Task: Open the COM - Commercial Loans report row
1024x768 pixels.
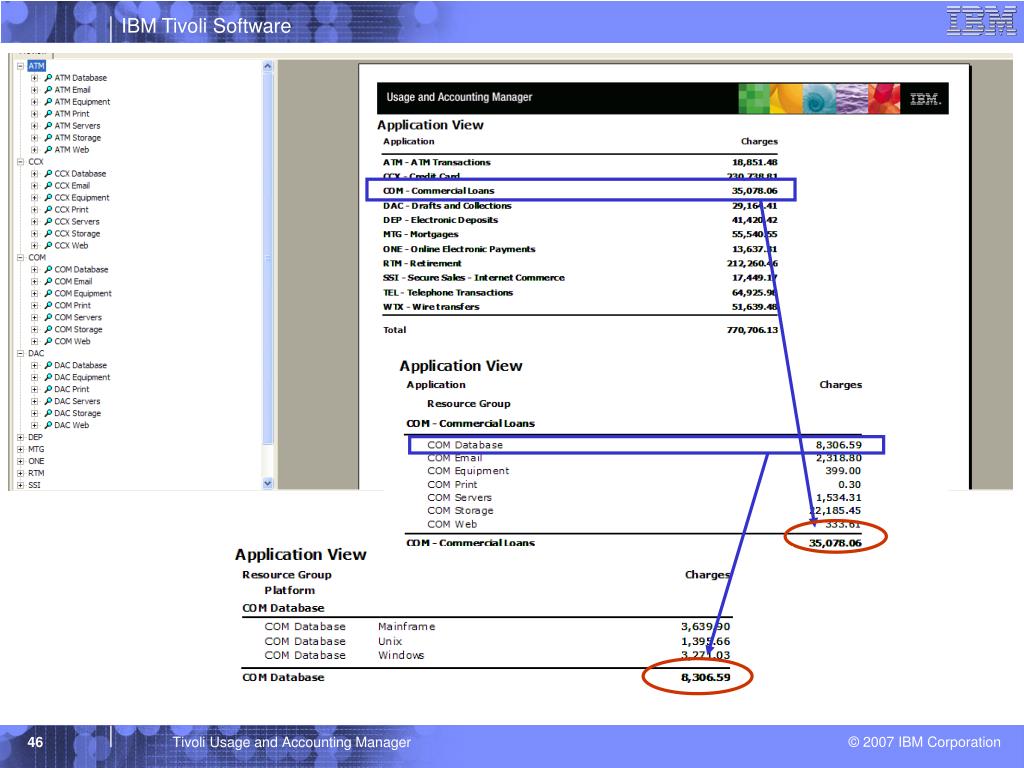Action: (x=580, y=191)
